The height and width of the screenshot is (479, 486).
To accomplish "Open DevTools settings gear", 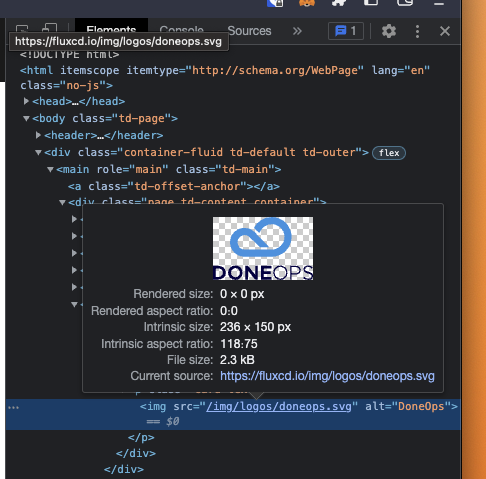I will tap(389, 31).
